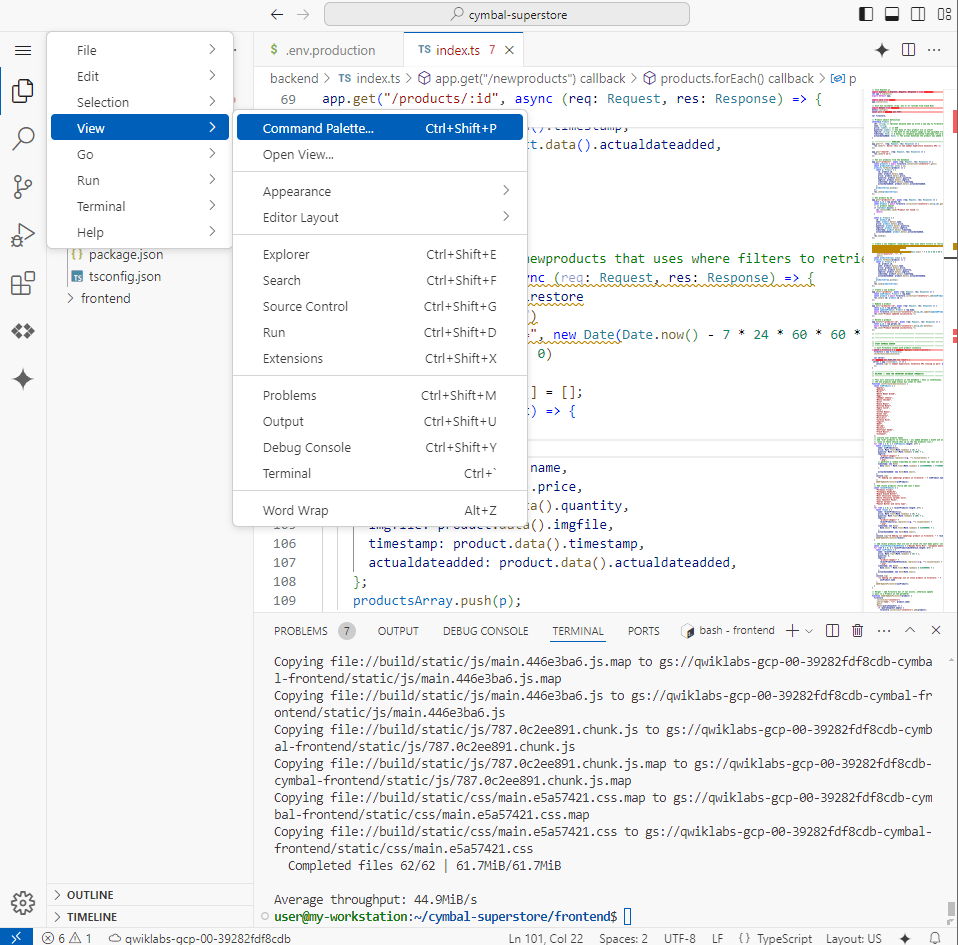The height and width of the screenshot is (945, 958).
Task: Open the Go menu
Action: click(140, 155)
